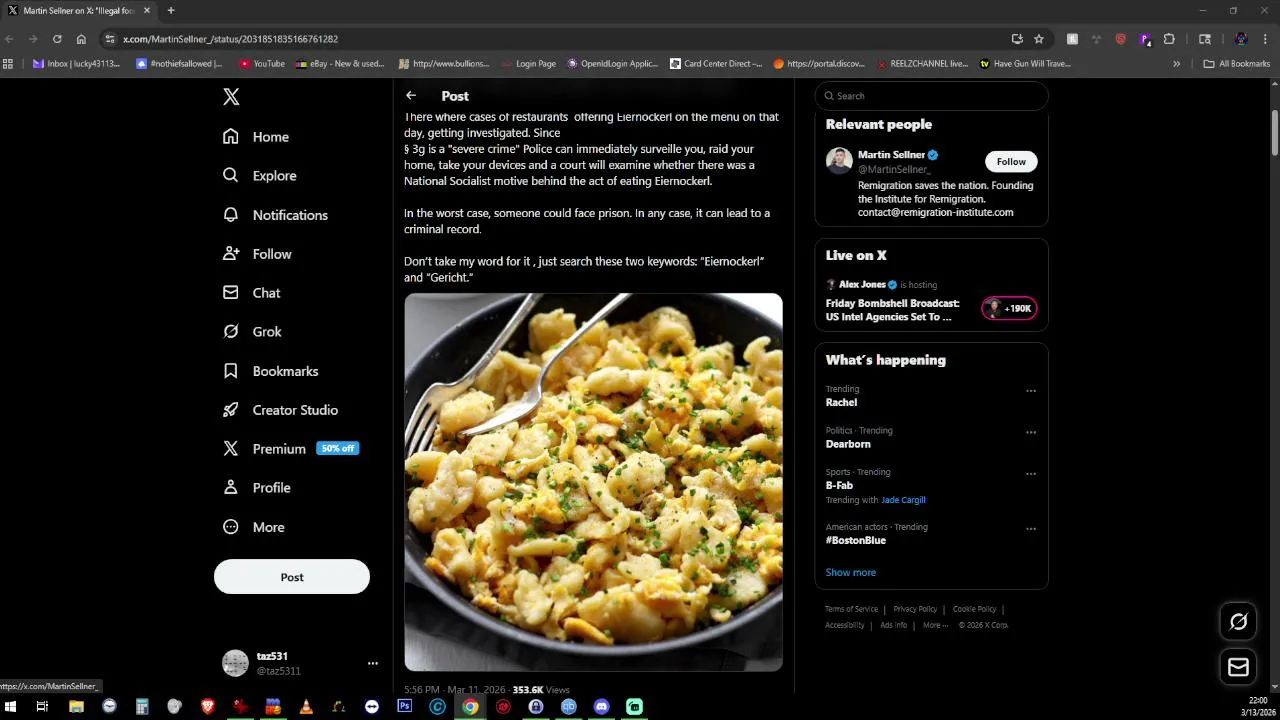Follow Martin Sellner

[1011, 162]
